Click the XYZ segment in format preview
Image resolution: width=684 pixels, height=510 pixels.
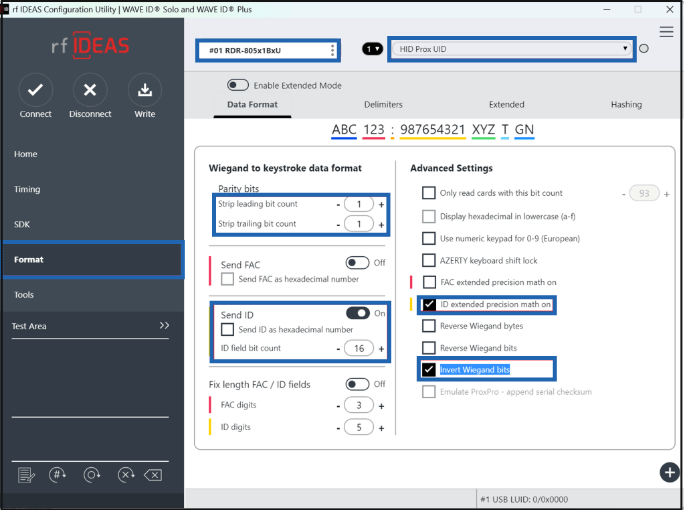click(483, 130)
